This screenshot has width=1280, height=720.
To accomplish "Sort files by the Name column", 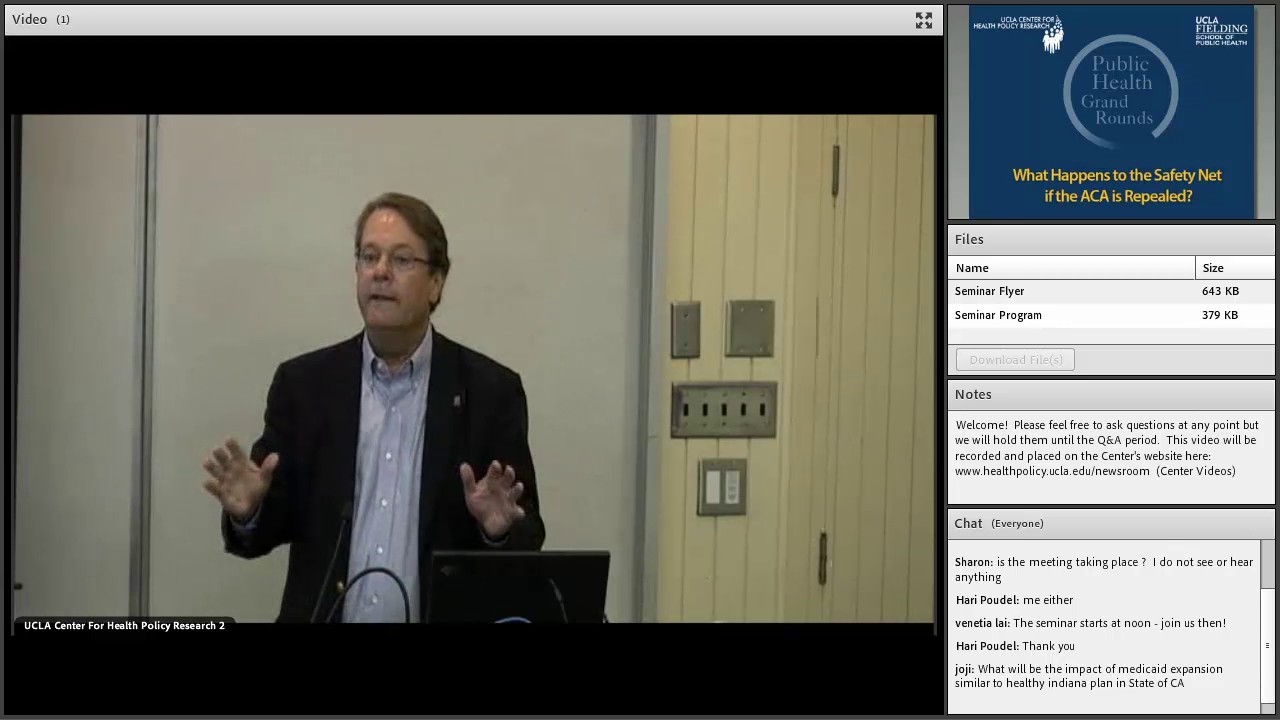I will pyautogui.click(x=1071, y=268).
